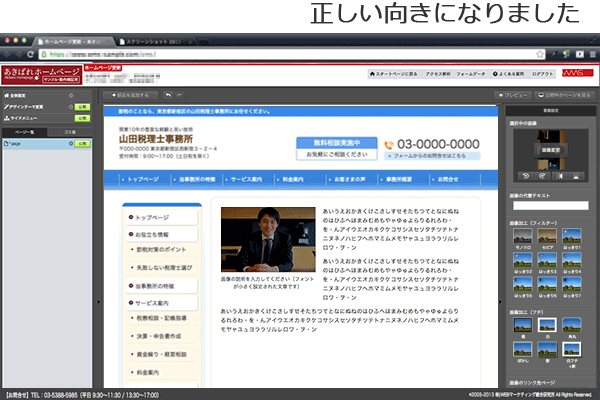Switch to the ゴミ箱 tab
Screen dimensions: 600x400
click(68, 131)
